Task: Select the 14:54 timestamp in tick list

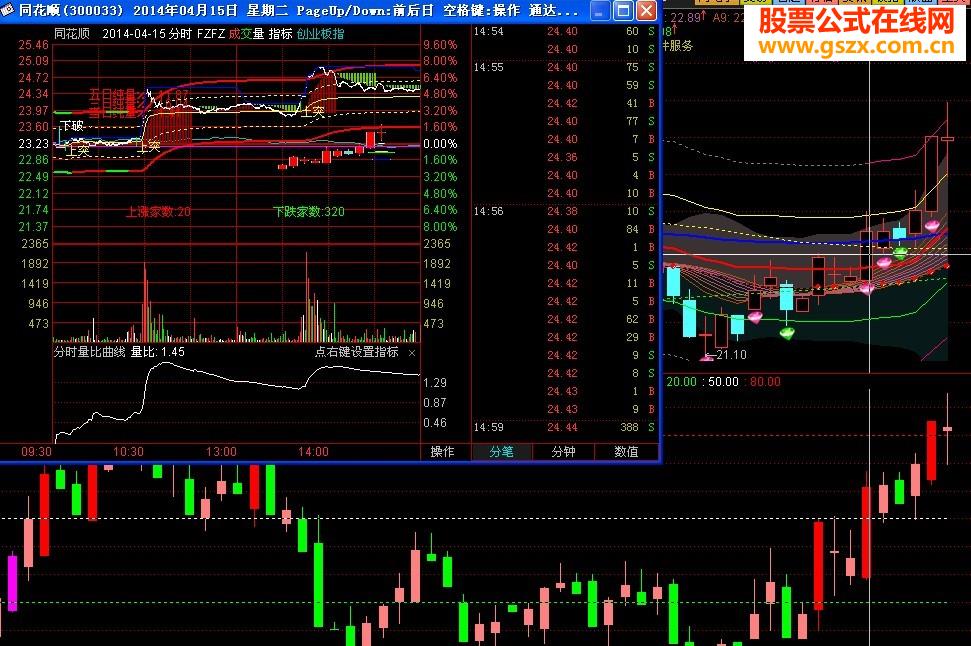Action: (x=489, y=31)
